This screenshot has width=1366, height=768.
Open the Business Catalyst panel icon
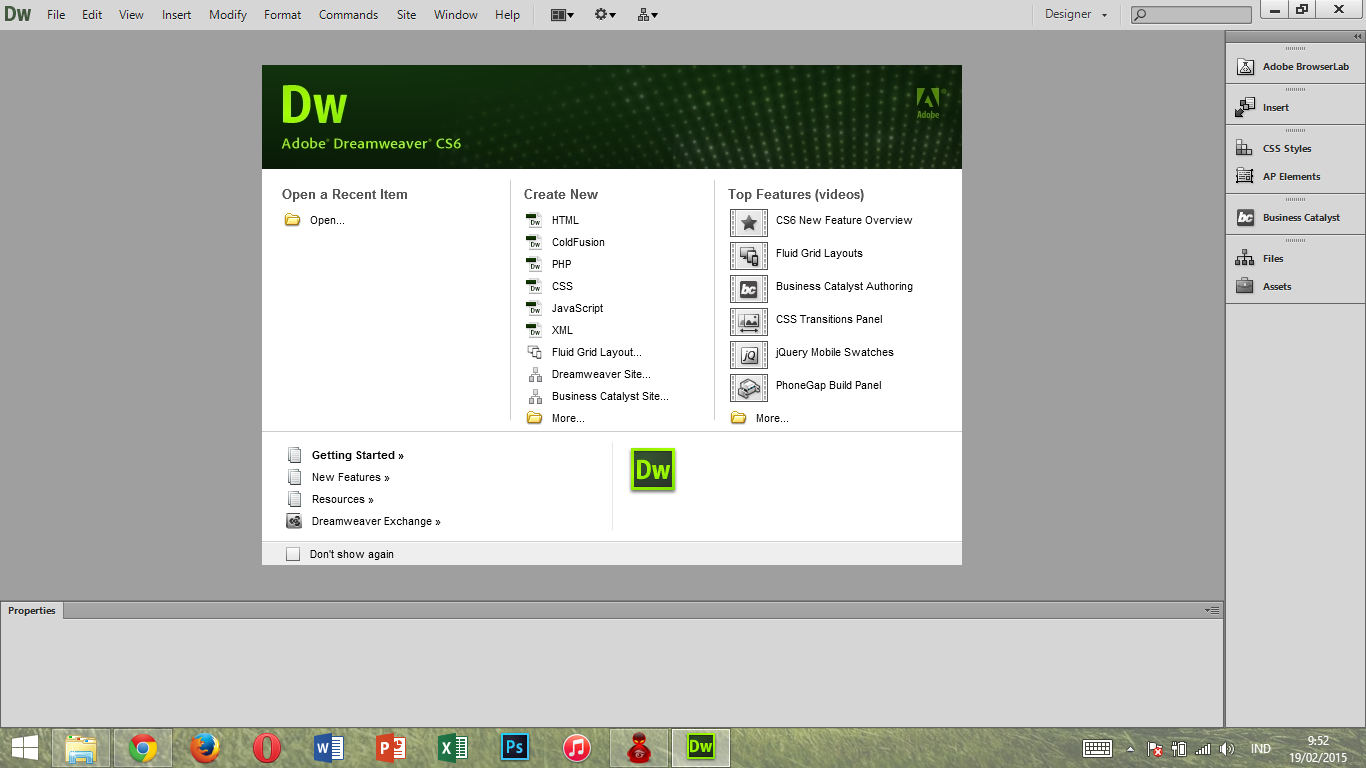click(1245, 217)
